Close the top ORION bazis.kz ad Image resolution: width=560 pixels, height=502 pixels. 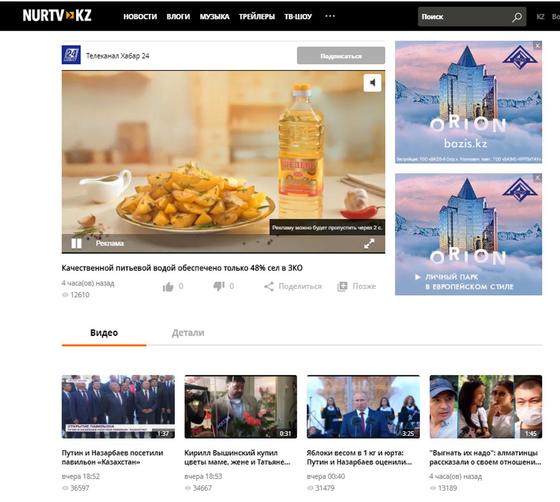(538, 45)
